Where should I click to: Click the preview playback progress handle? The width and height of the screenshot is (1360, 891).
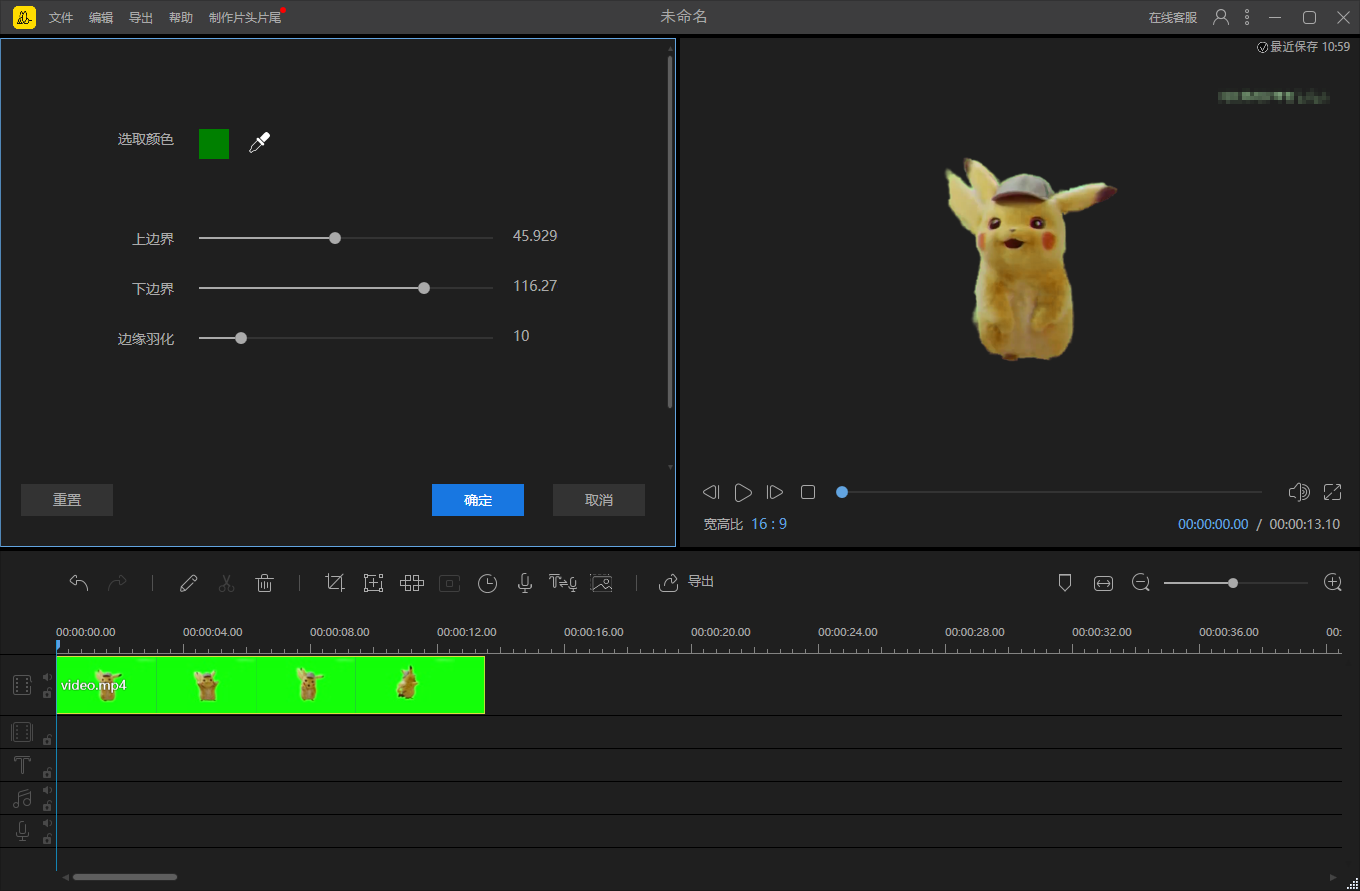(842, 492)
